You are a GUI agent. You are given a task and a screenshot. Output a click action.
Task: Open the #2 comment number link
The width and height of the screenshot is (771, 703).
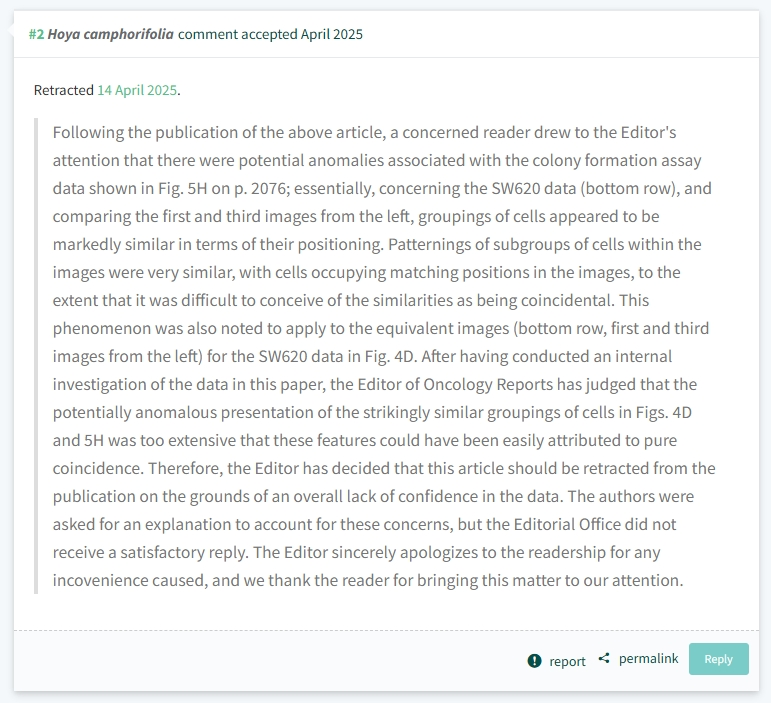tap(36, 34)
